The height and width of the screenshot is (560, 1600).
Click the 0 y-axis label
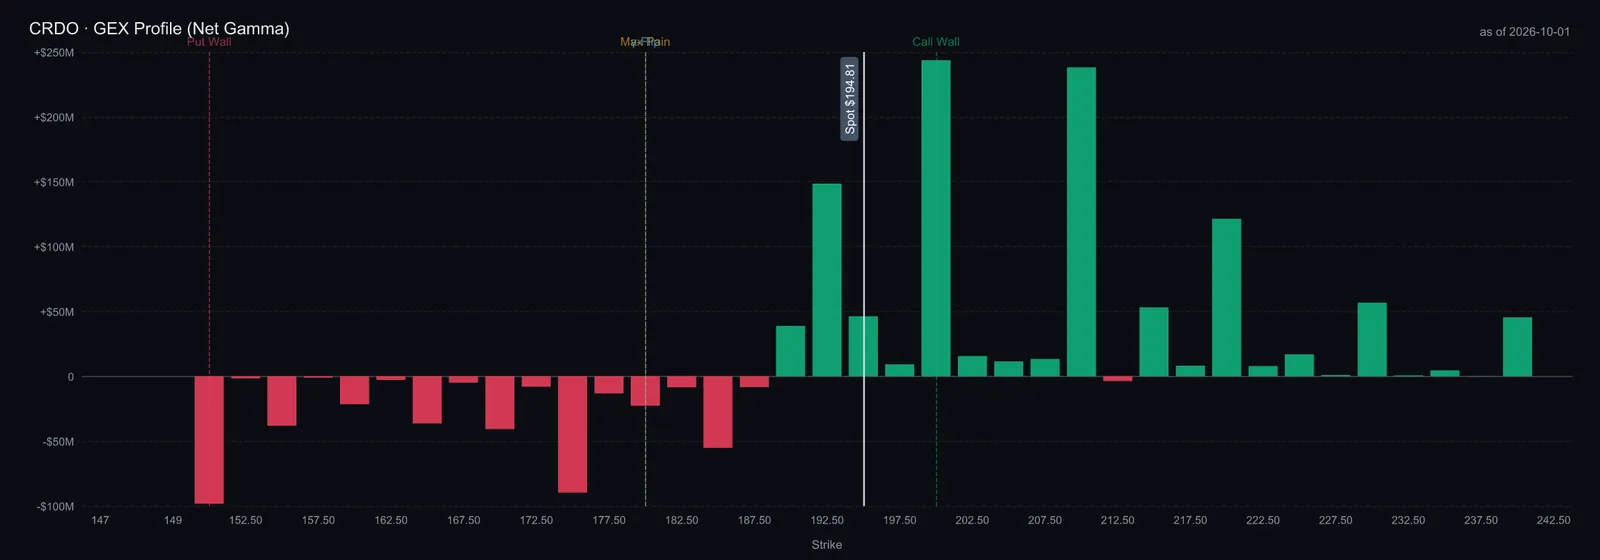point(71,377)
